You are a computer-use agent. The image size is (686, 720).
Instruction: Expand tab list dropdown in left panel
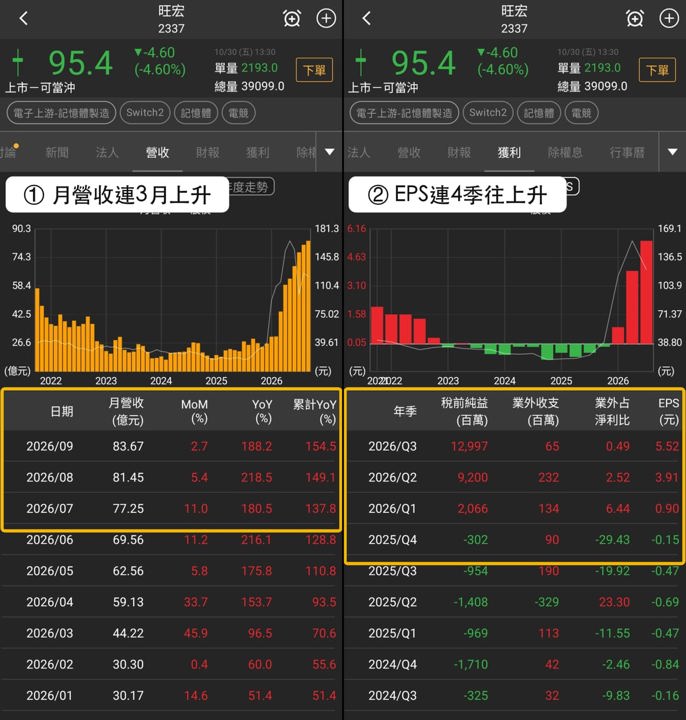[x=329, y=152]
